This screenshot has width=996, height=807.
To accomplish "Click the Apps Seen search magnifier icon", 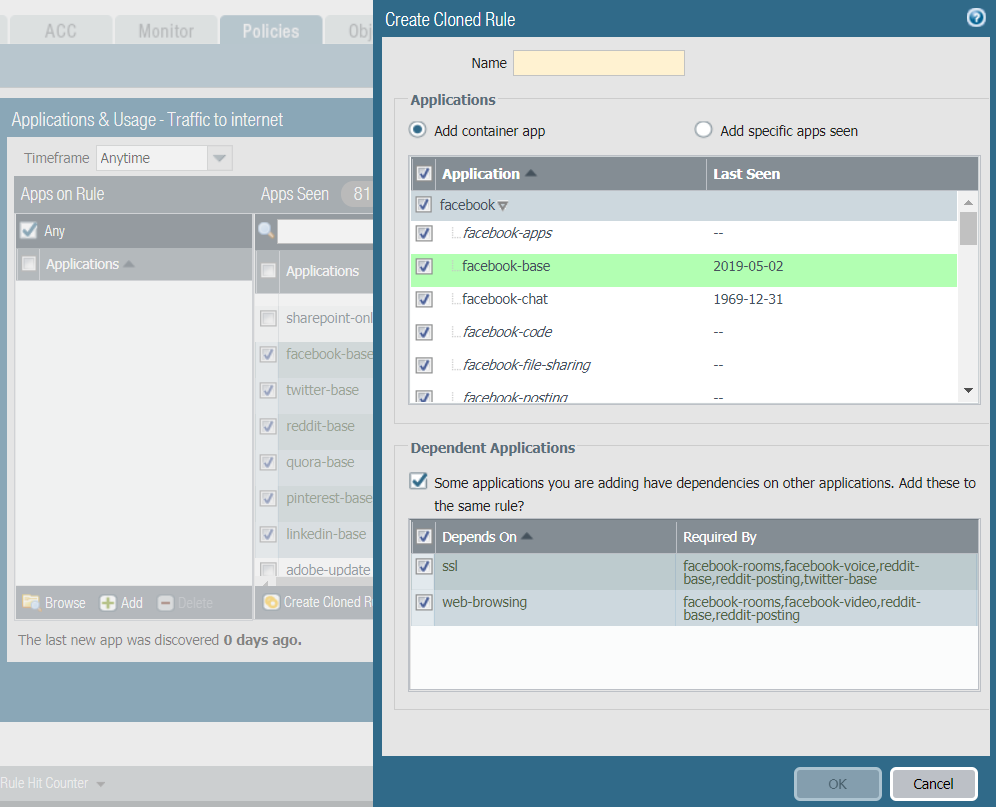I will click(266, 231).
